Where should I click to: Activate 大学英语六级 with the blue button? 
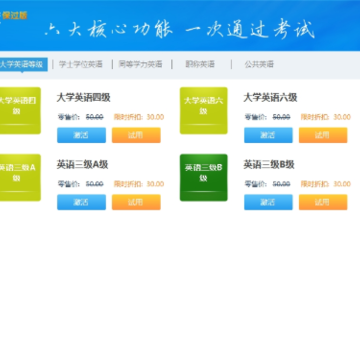tap(268, 135)
